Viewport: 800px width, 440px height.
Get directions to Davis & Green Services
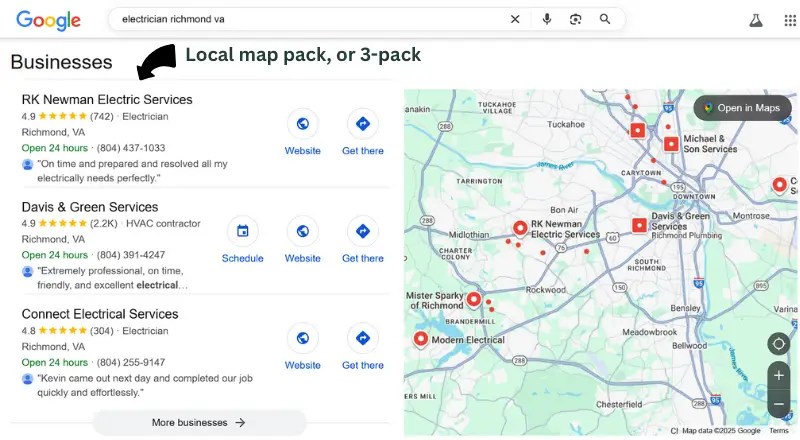363,231
